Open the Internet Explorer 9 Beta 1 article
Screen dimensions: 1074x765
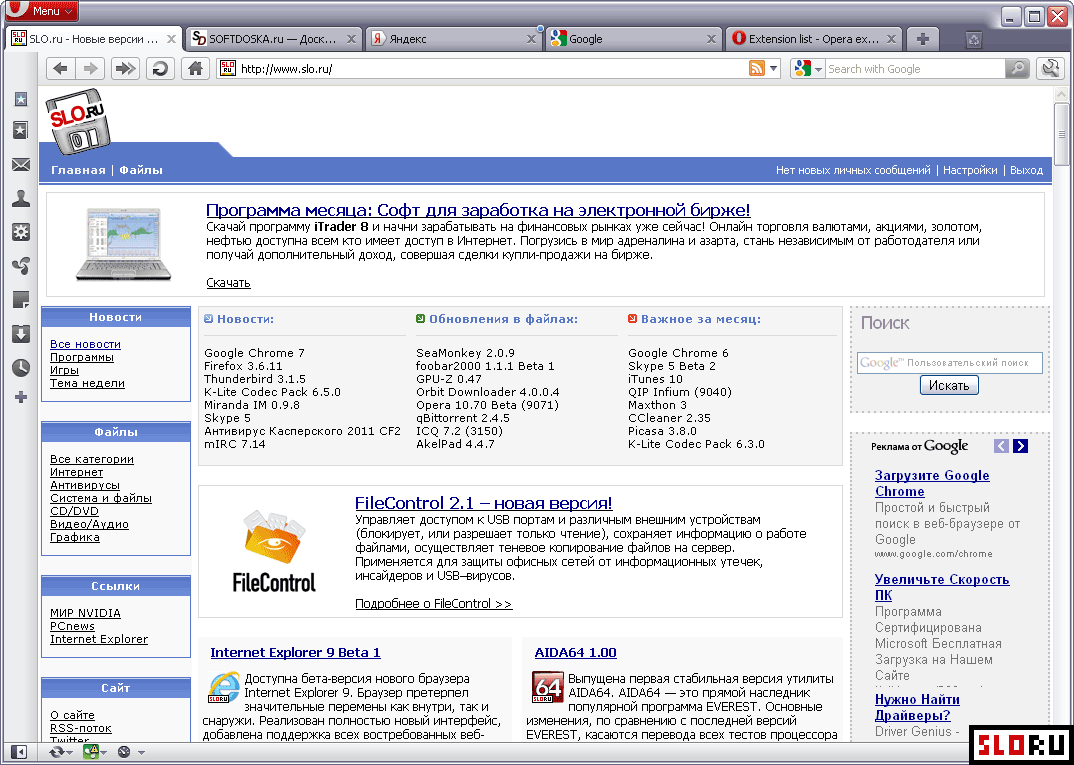tap(295, 653)
